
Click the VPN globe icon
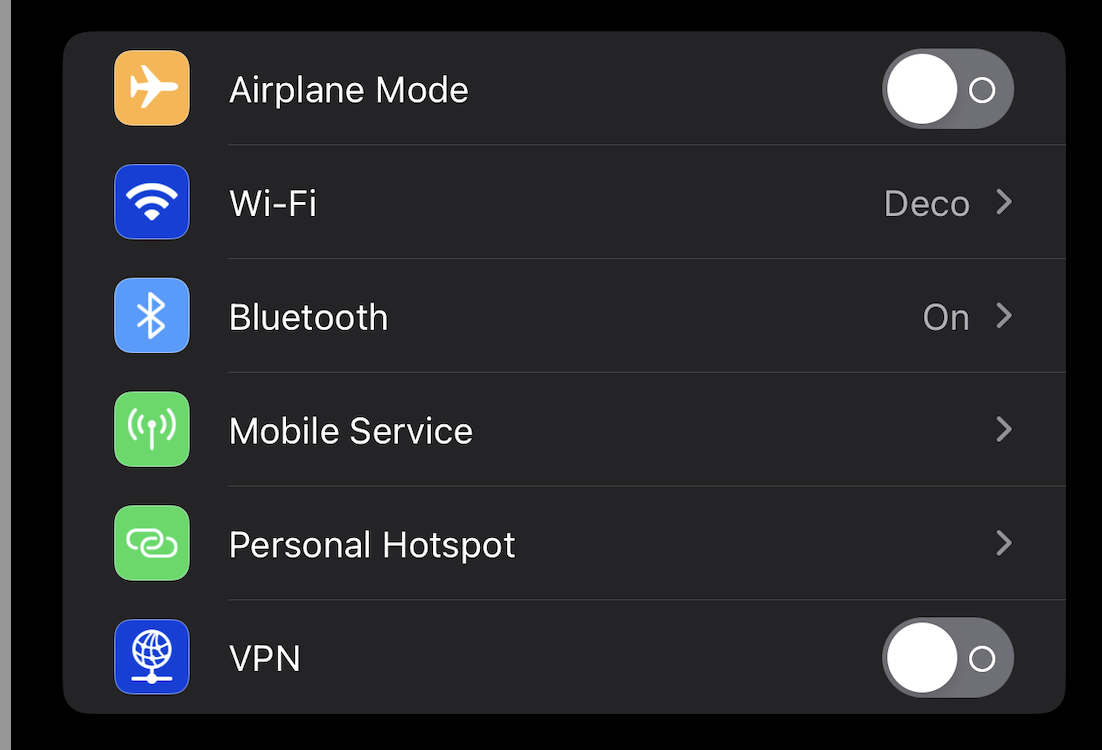[152, 657]
